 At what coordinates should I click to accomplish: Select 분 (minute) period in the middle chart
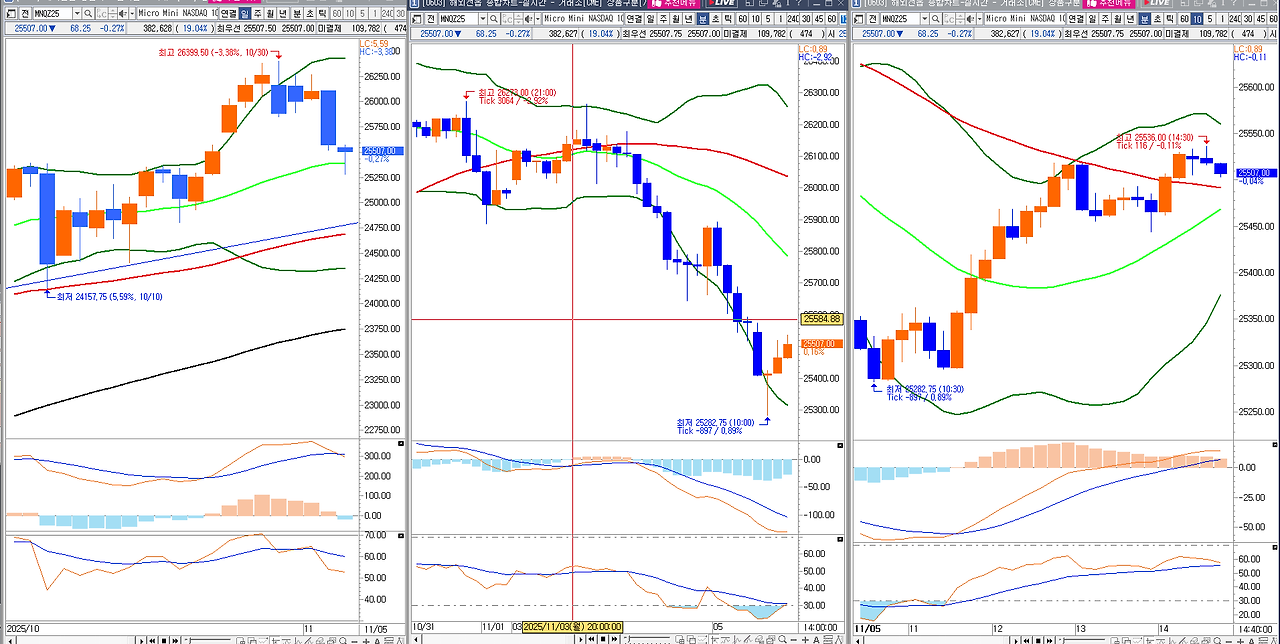[x=703, y=19]
